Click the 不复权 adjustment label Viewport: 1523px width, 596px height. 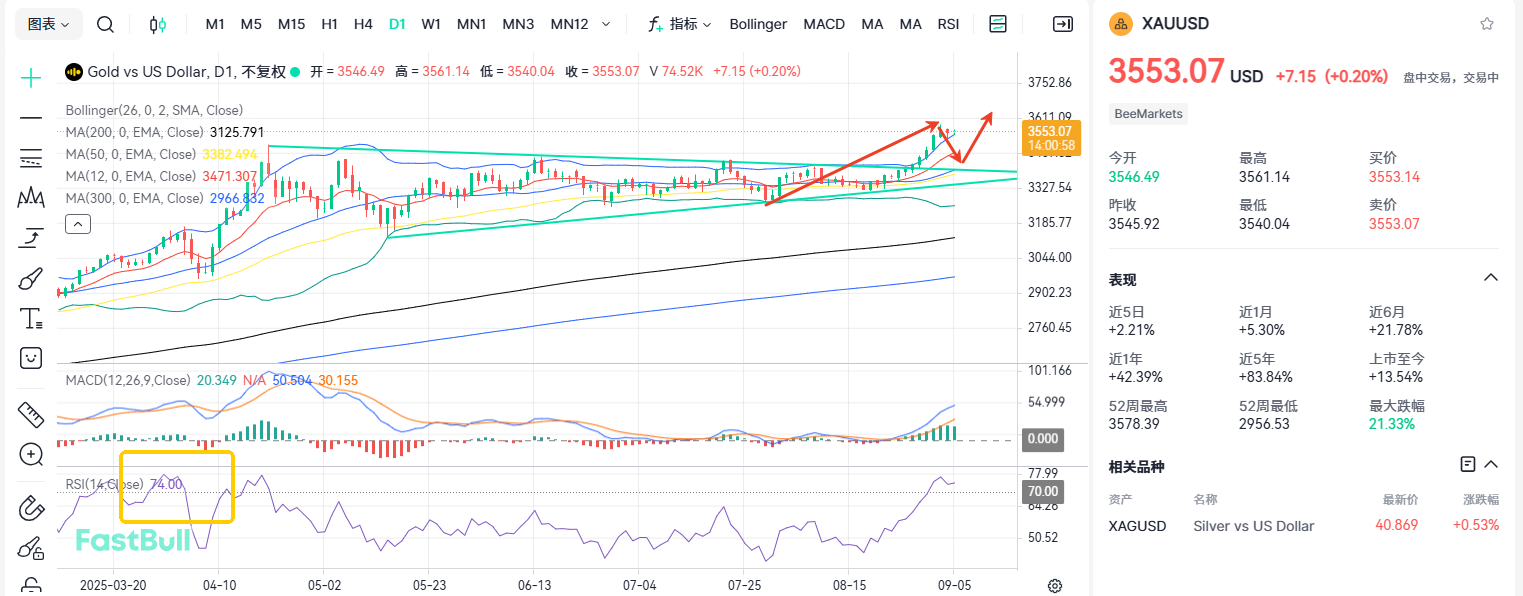265,72
